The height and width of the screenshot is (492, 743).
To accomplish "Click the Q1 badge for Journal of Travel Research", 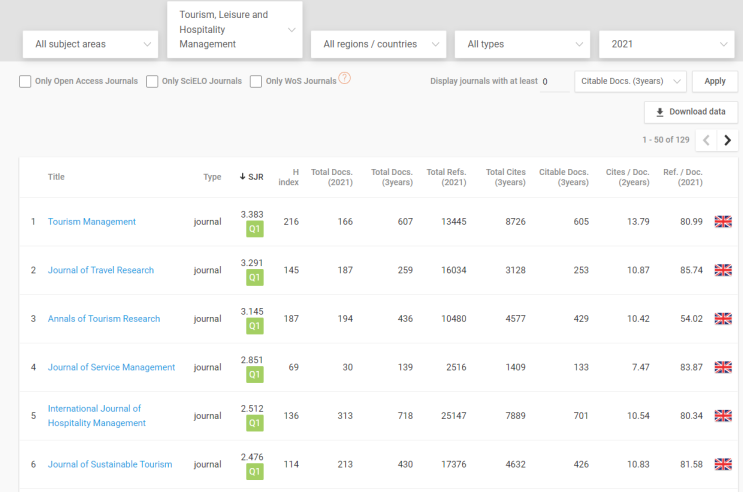I will (254, 277).
